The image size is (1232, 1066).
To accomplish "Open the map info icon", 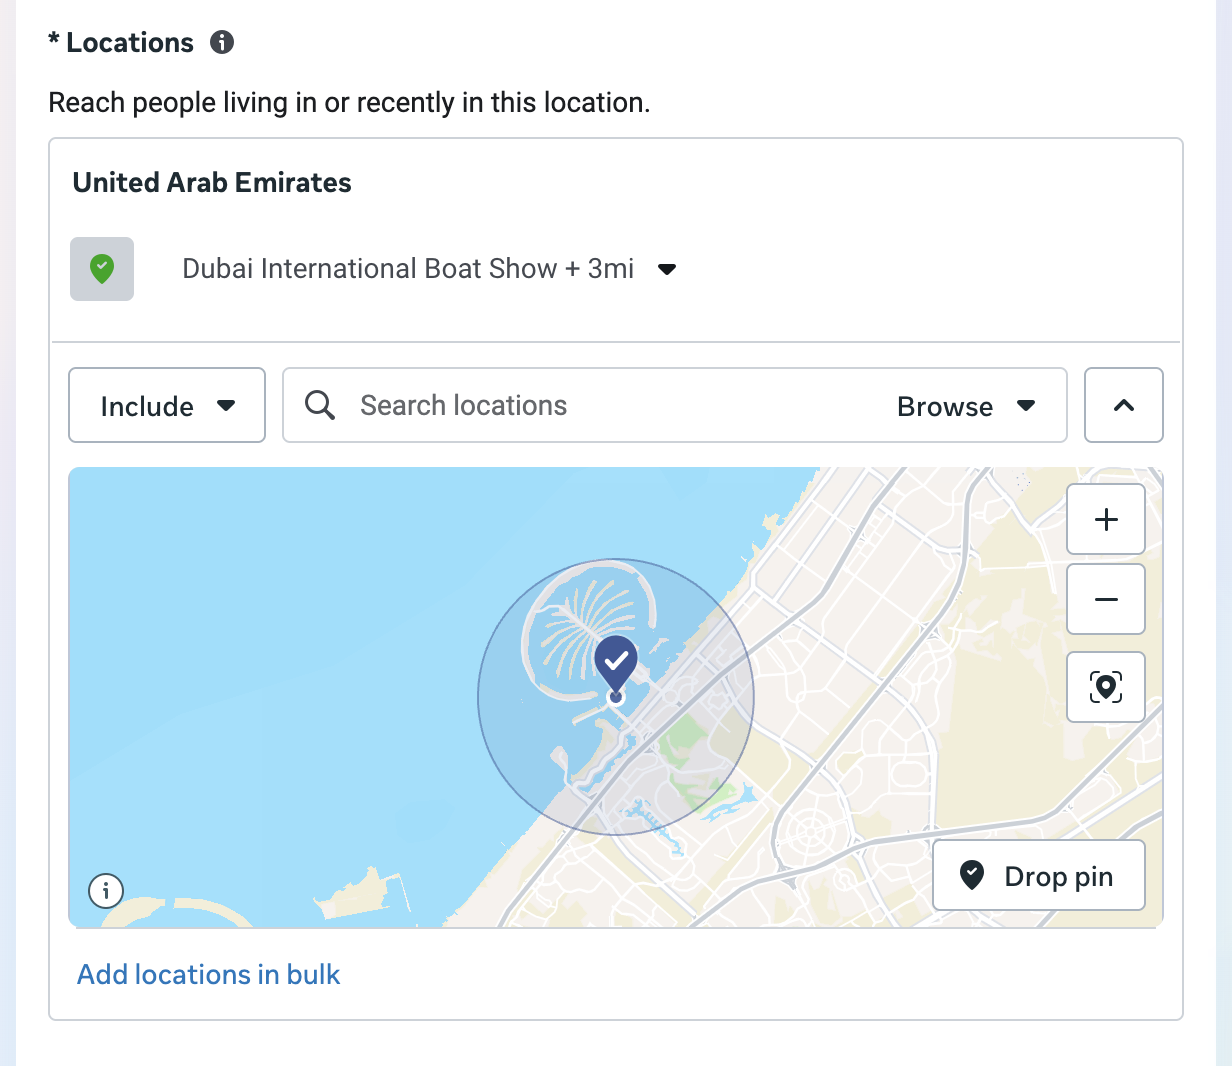I will pyautogui.click(x=106, y=889).
